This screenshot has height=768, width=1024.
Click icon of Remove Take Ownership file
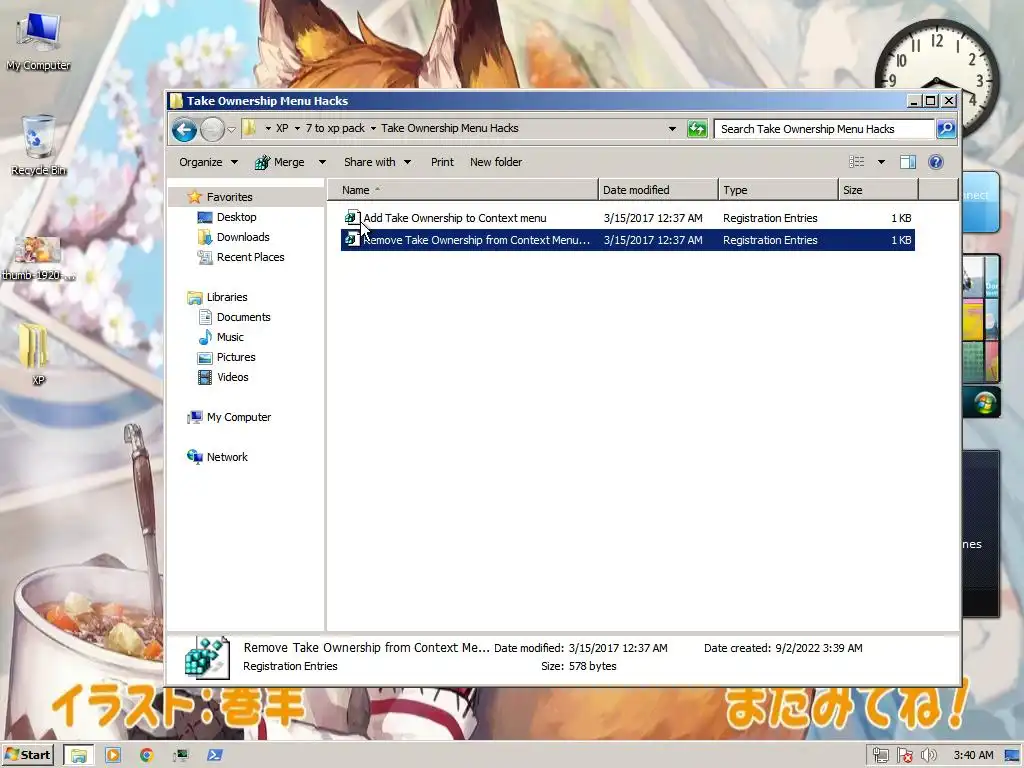(x=352, y=240)
